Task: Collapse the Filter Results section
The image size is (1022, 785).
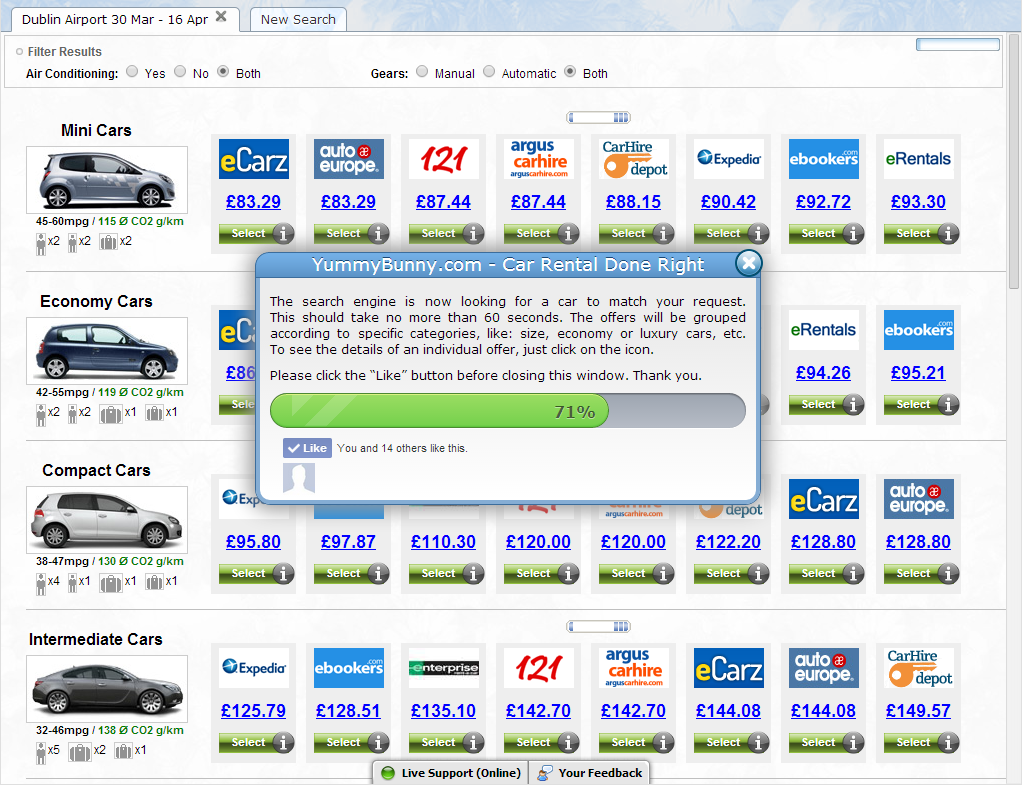Action: pos(20,52)
